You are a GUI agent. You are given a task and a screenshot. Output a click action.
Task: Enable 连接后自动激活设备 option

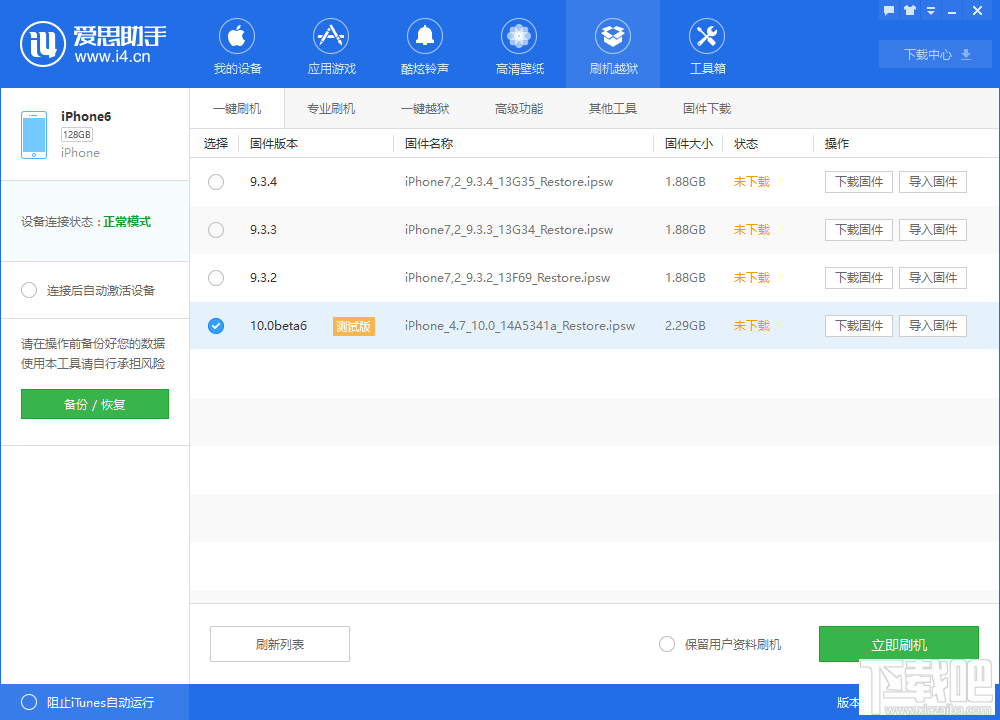(x=29, y=290)
